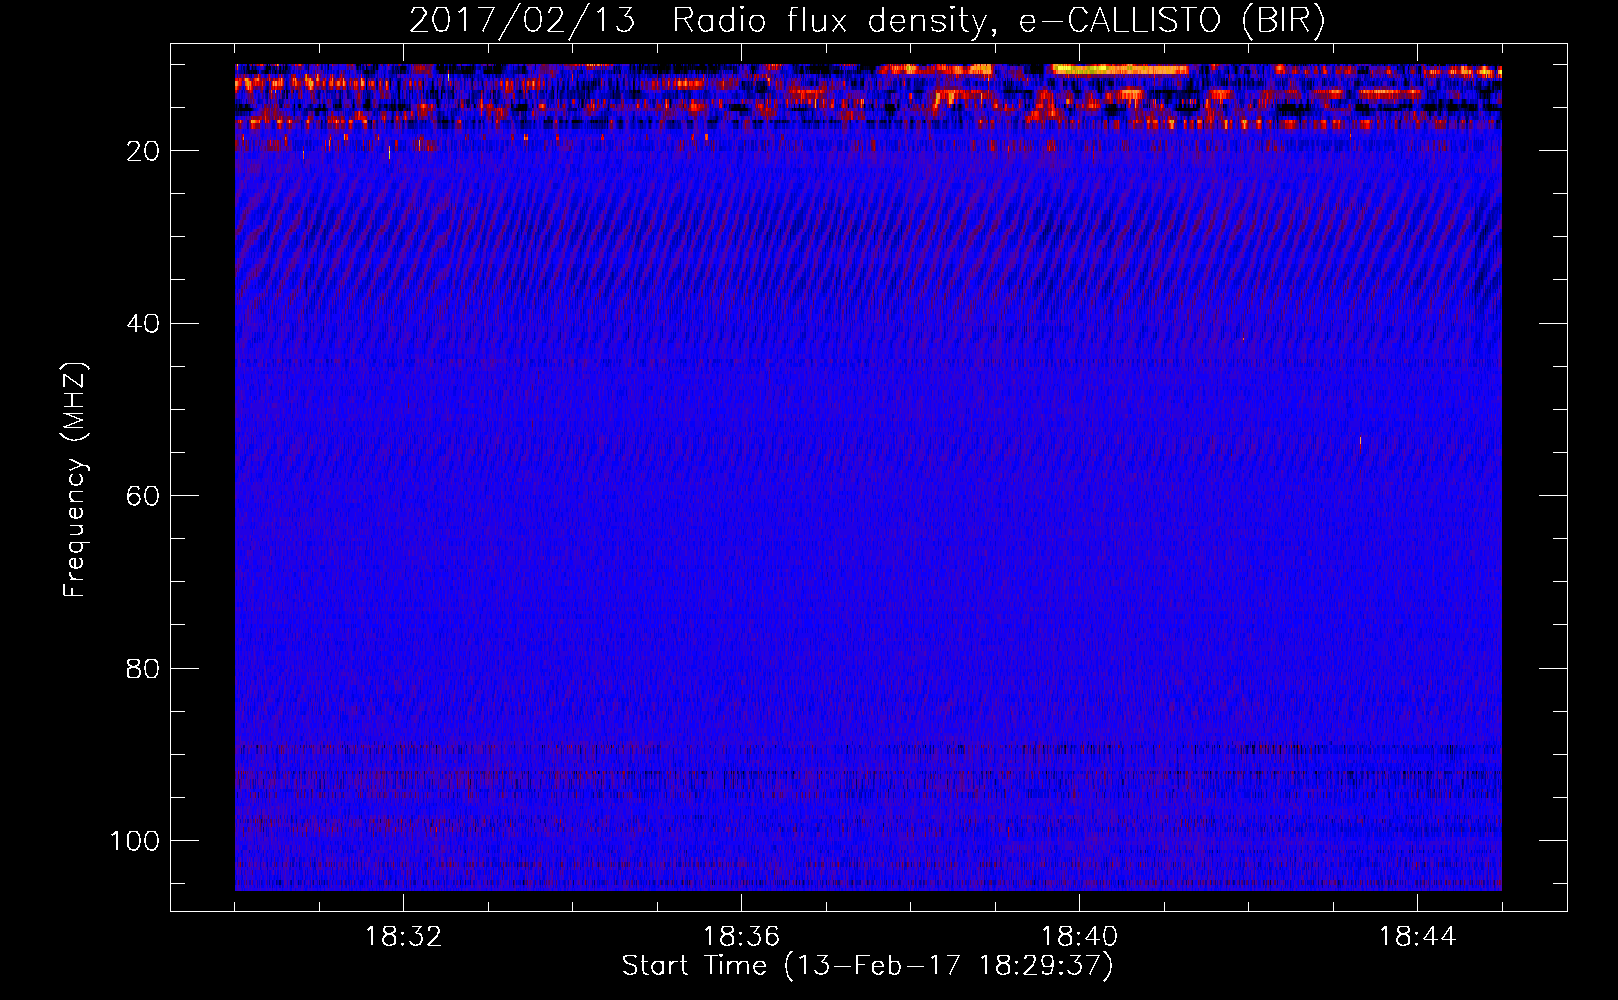The height and width of the screenshot is (1000, 1618).
Task: Click the 'Start Time (13-Feb-17 18:29:37)' label
Action: tap(867, 966)
